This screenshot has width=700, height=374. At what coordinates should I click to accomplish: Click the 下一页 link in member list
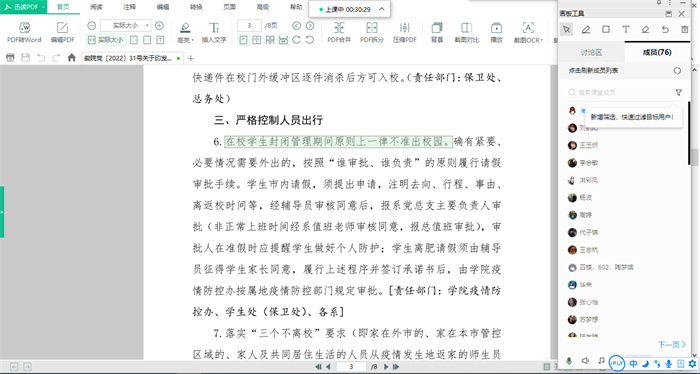[x=671, y=344]
